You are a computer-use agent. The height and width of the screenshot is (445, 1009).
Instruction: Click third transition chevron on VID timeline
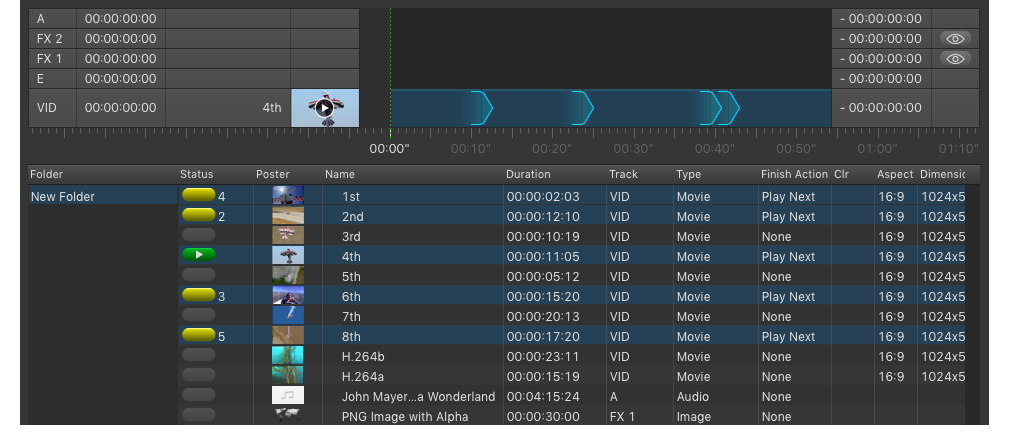coord(710,107)
